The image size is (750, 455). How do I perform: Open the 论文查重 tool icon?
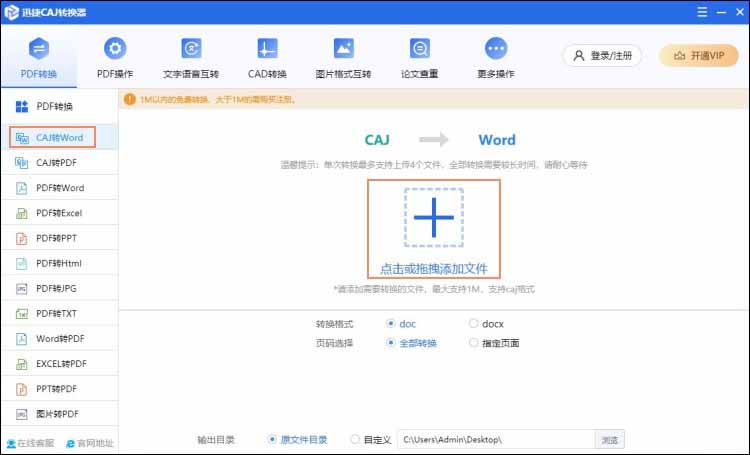[x=419, y=50]
